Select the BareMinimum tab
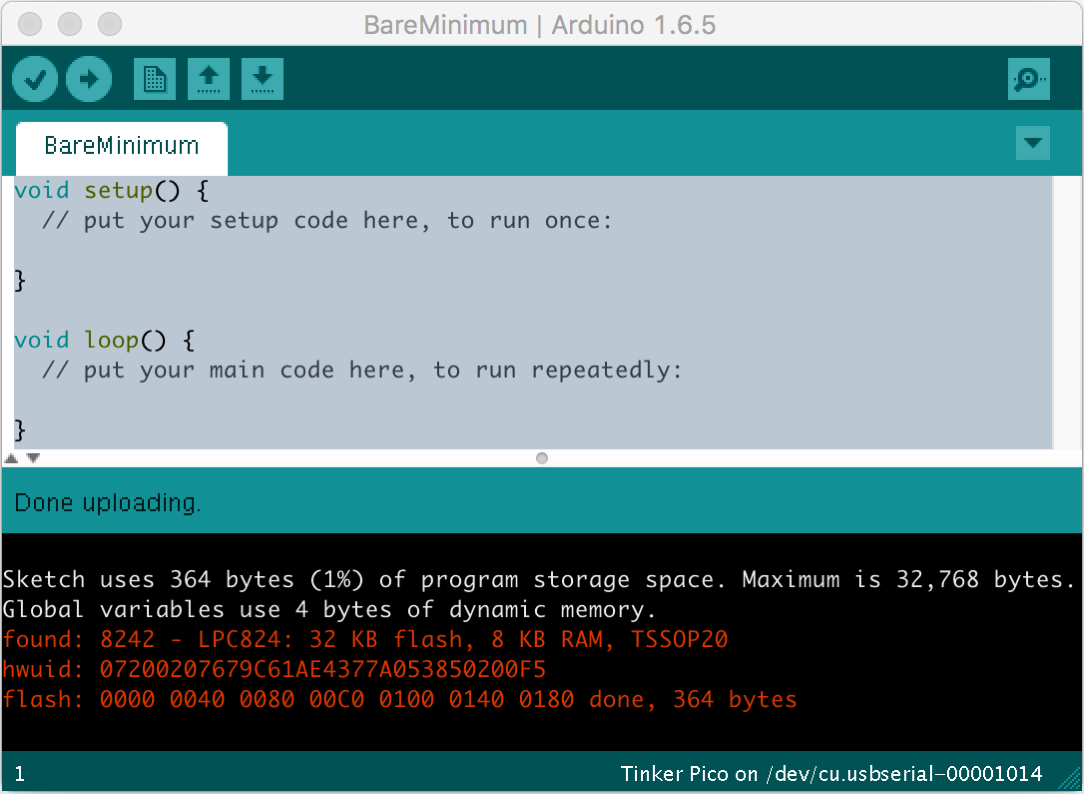 pos(122,147)
